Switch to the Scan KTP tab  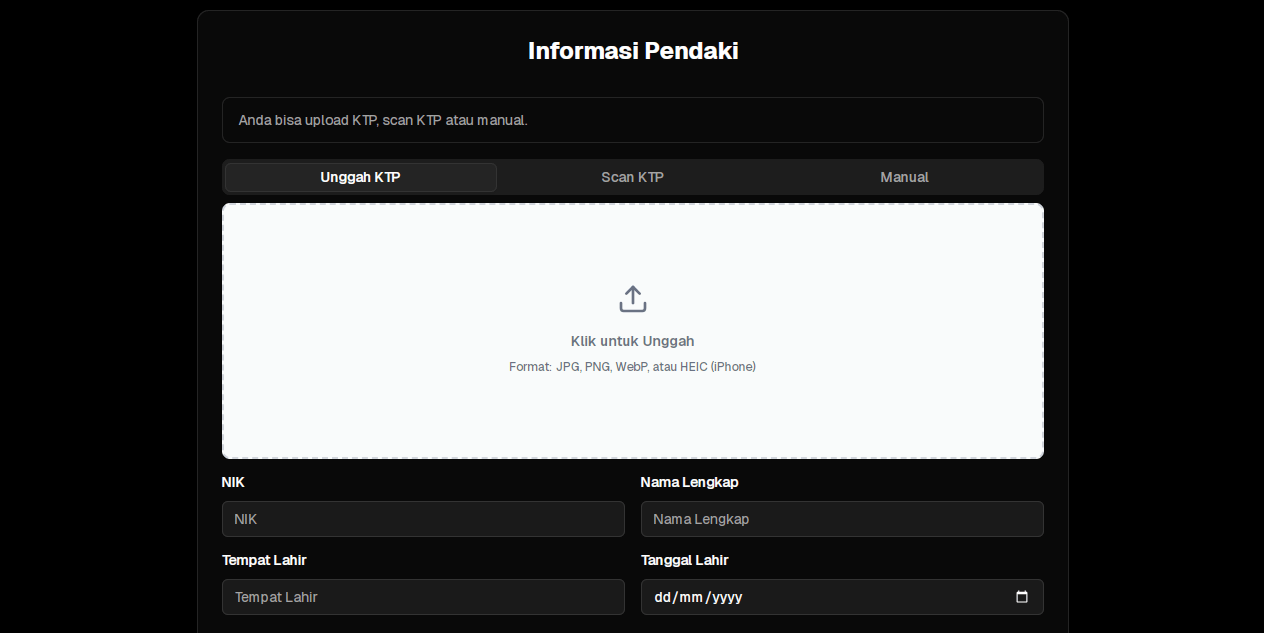[x=632, y=177]
